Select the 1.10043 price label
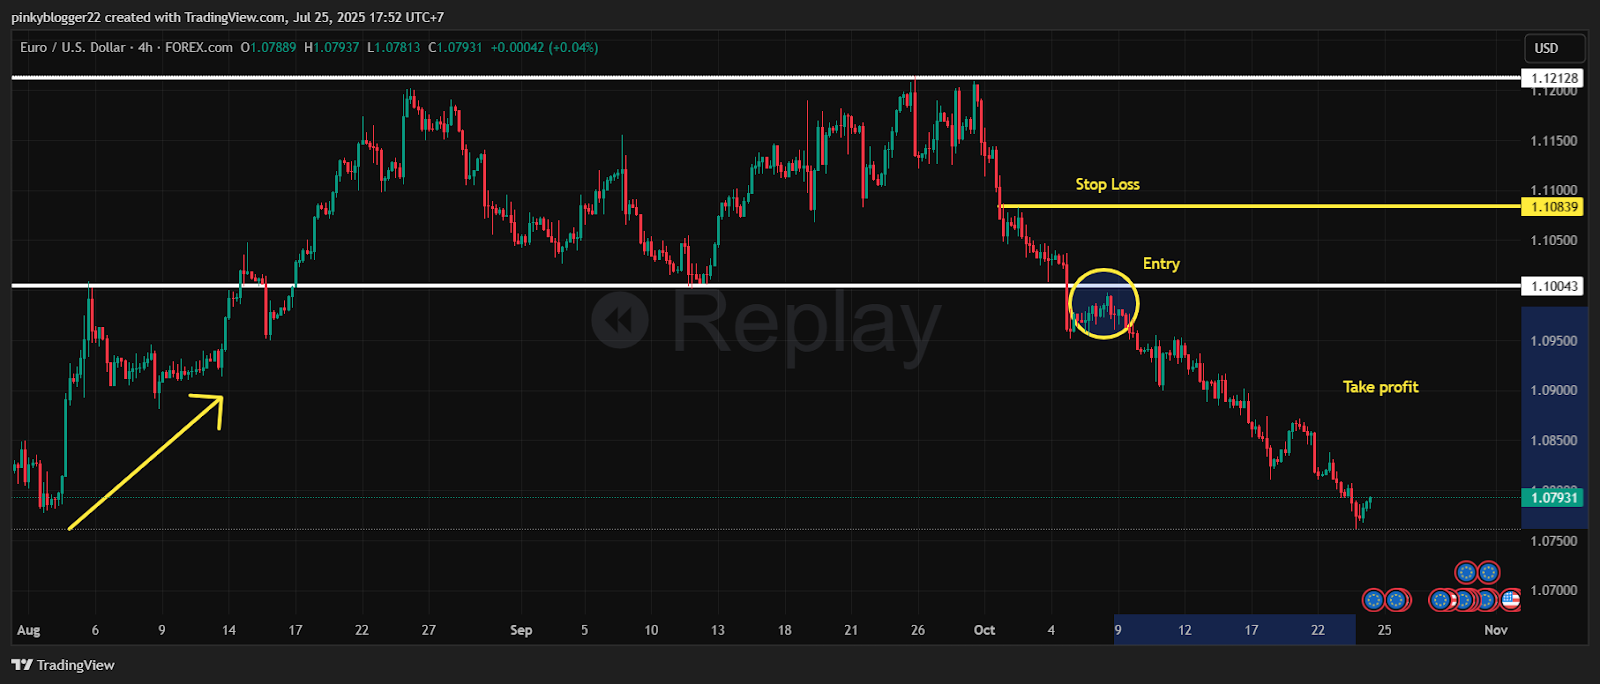Viewport: 1600px width, 684px height. tap(1554, 286)
